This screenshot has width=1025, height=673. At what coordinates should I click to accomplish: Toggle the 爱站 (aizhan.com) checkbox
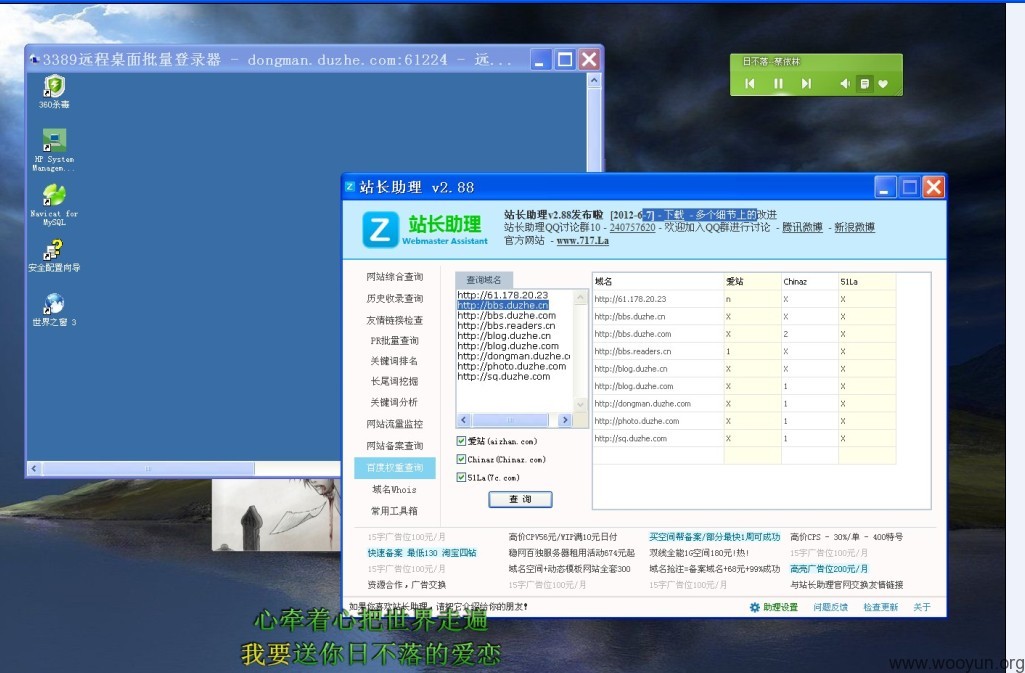tap(461, 441)
